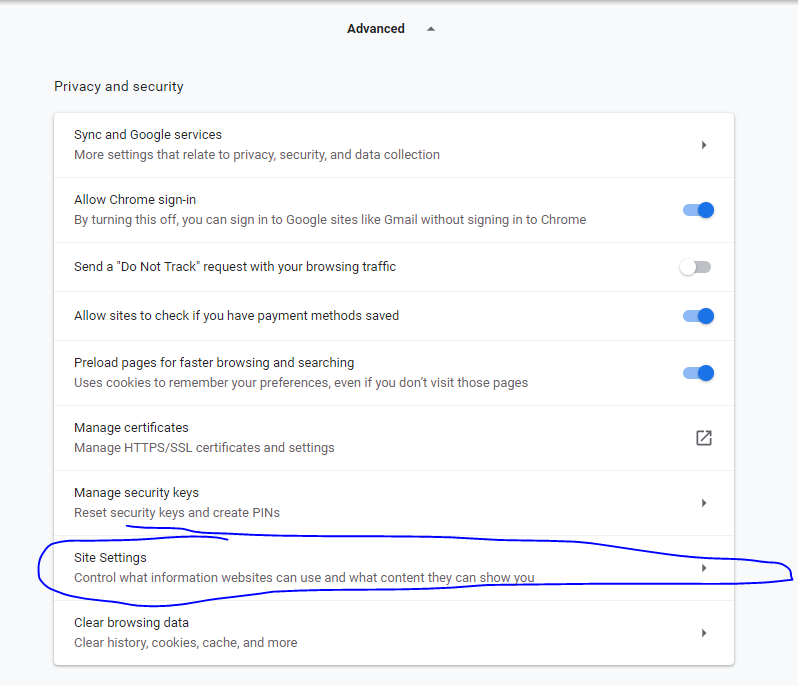Select the Preload pages setting description
The image size is (798, 686).
tap(300, 383)
